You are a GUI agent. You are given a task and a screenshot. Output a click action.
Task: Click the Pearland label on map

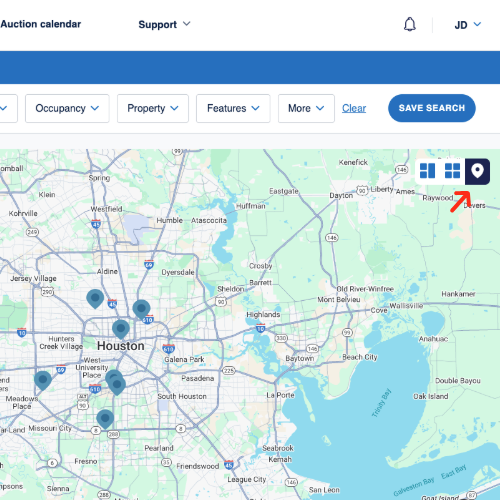[159, 448]
